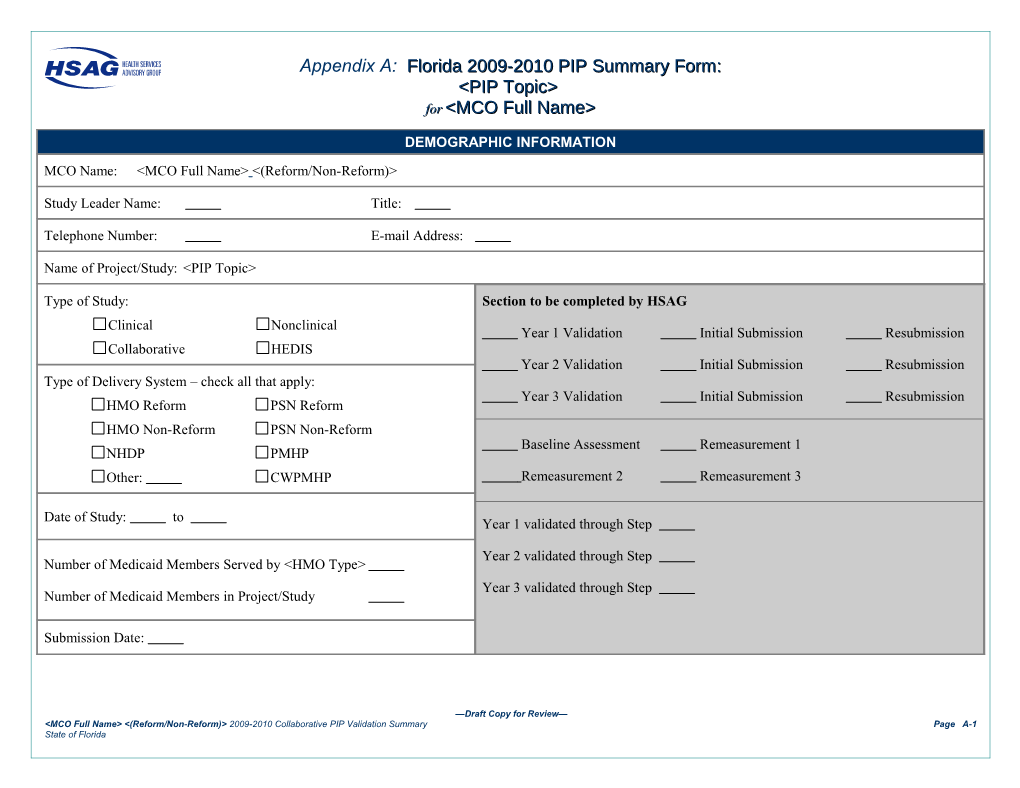
Task: Click the E-mail Address blank field
Action: (492, 237)
